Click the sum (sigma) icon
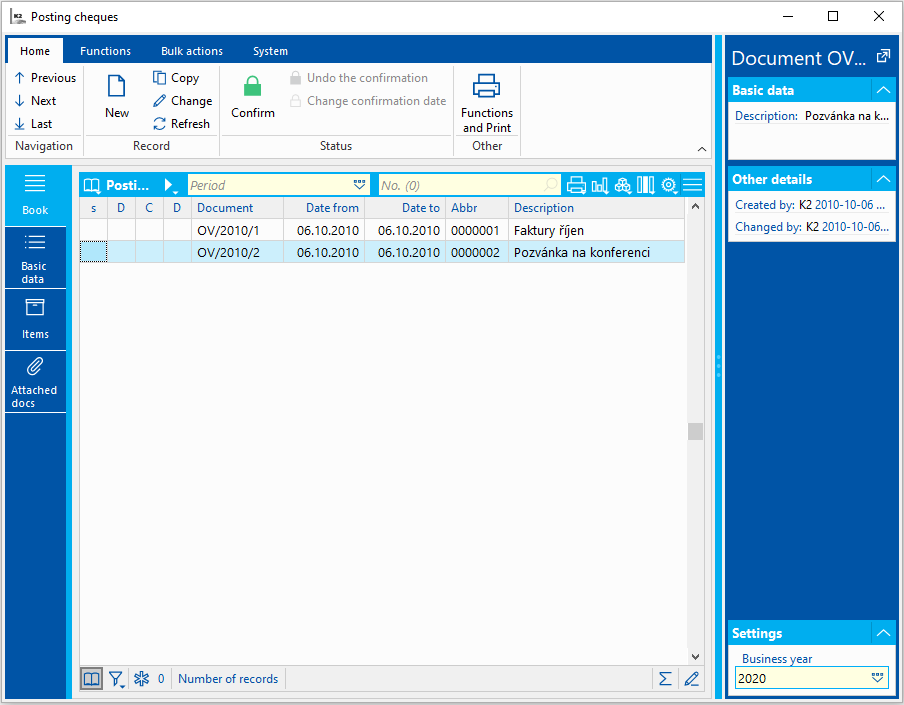This screenshot has width=904, height=705. (665, 679)
